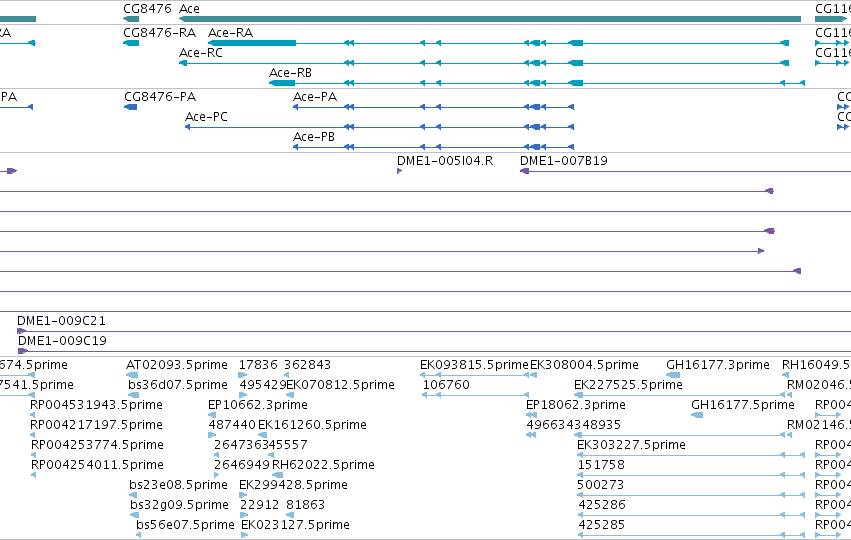Click the Ace-PA coding sequence label
This screenshot has height=540, width=851.
tap(315, 97)
